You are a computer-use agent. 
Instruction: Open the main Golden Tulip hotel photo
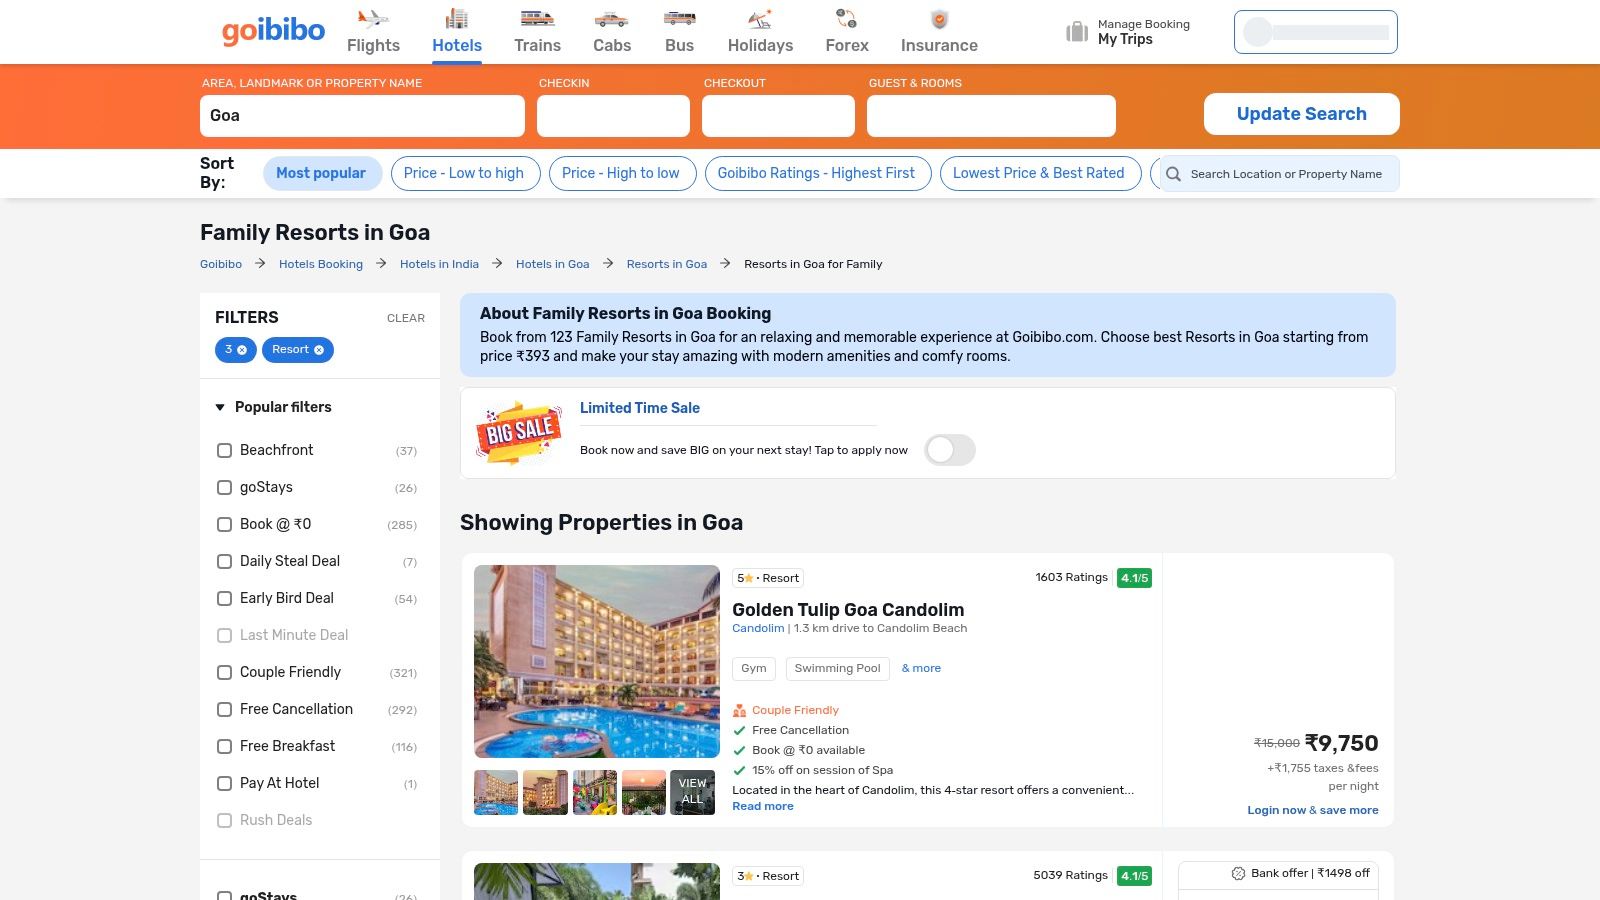tap(597, 661)
